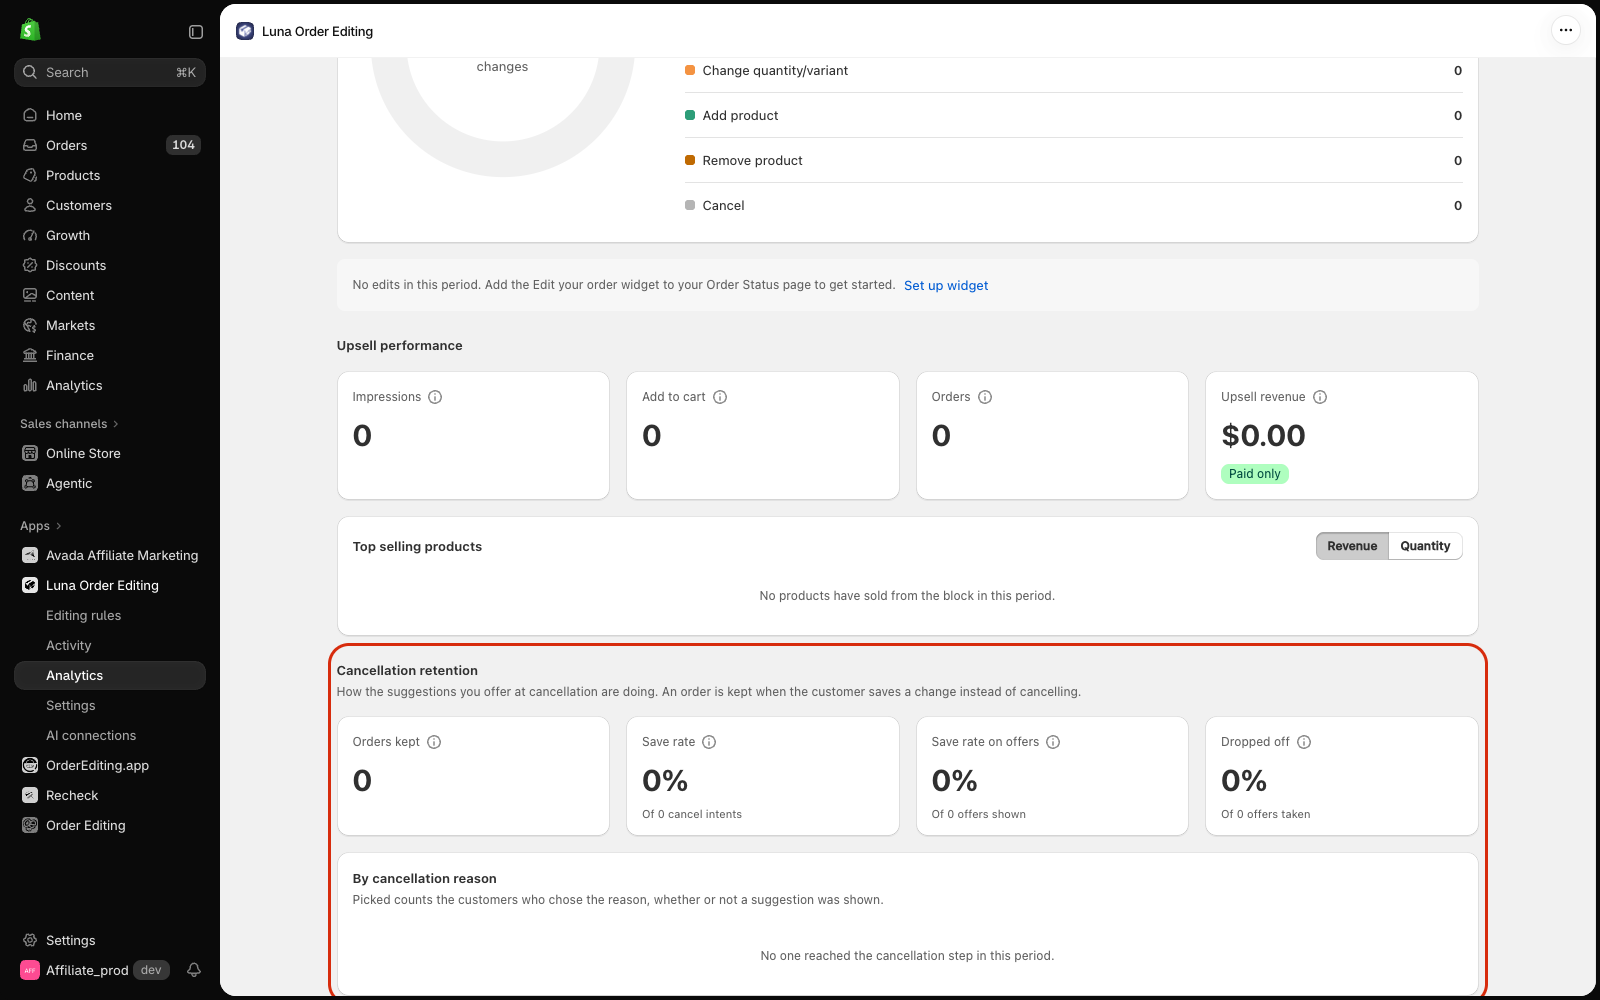
Task: Expand the Sales channels section
Action: (69, 424)
